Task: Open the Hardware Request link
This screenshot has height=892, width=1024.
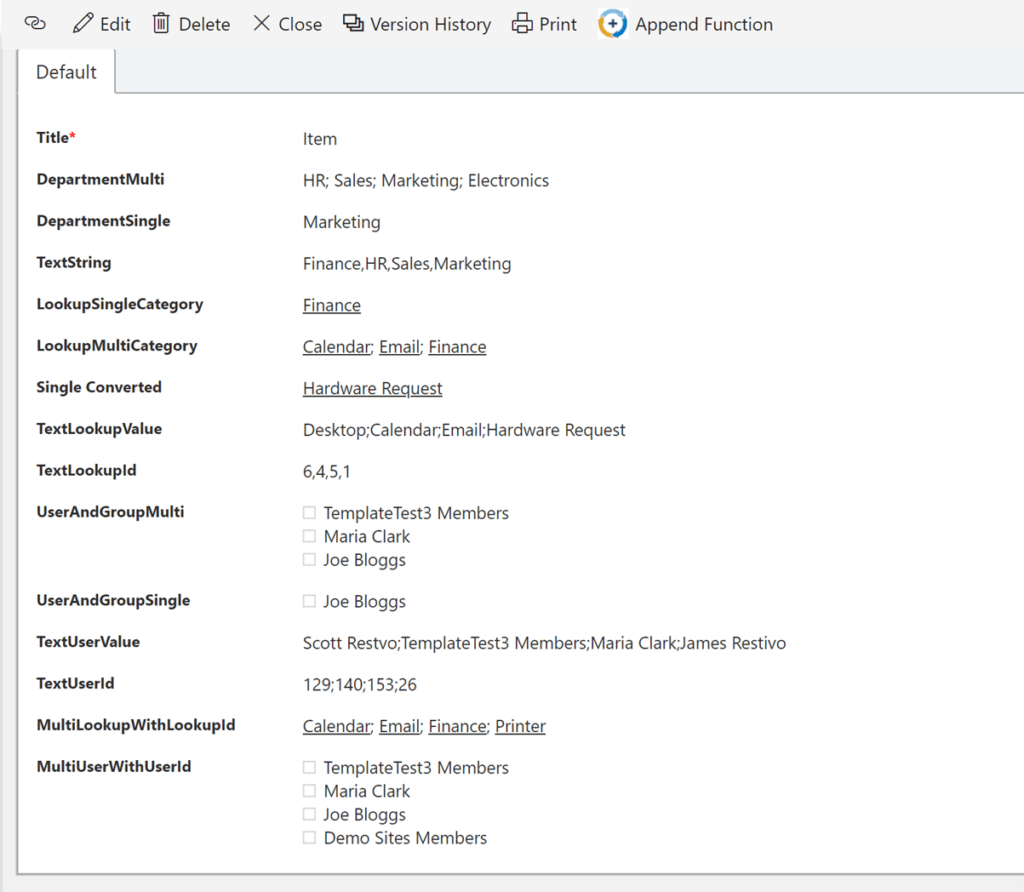Action: (372, 389)
